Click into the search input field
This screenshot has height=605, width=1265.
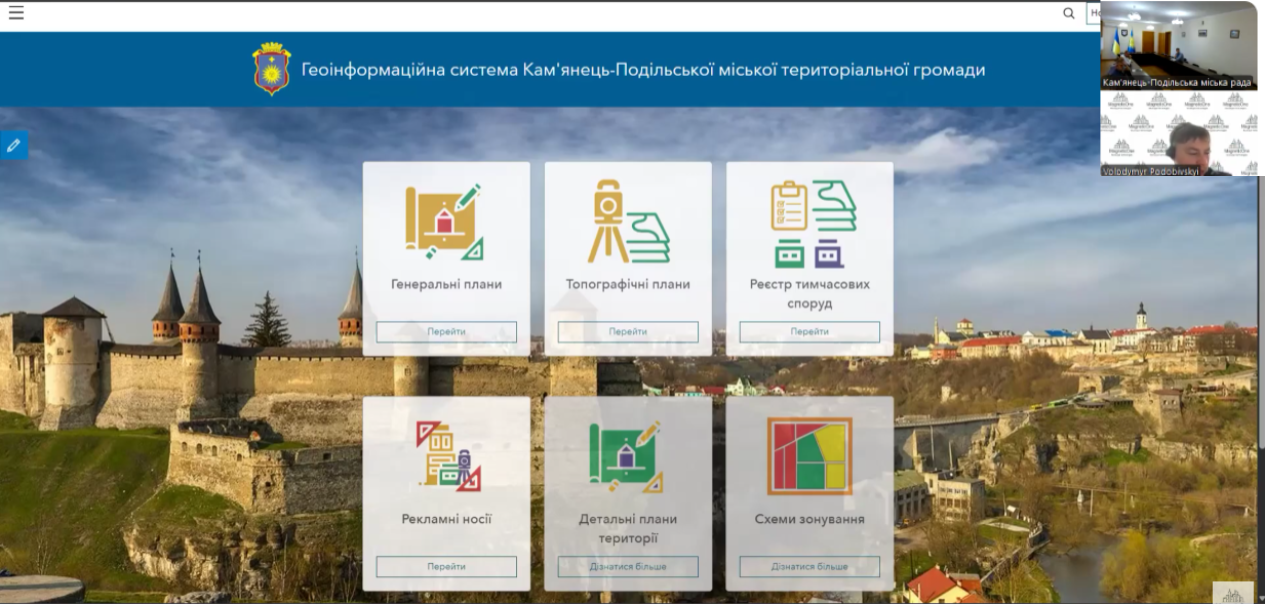[1093, 13]
